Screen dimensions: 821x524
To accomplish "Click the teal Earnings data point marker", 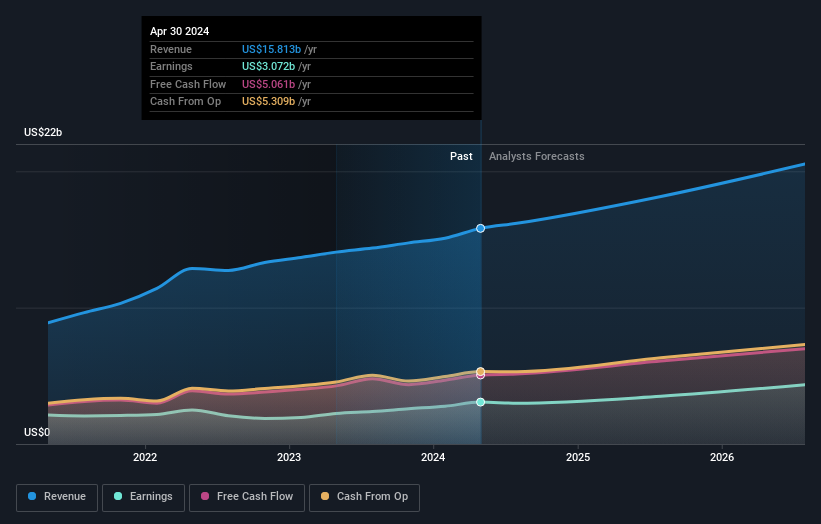I will pos(480,402).
